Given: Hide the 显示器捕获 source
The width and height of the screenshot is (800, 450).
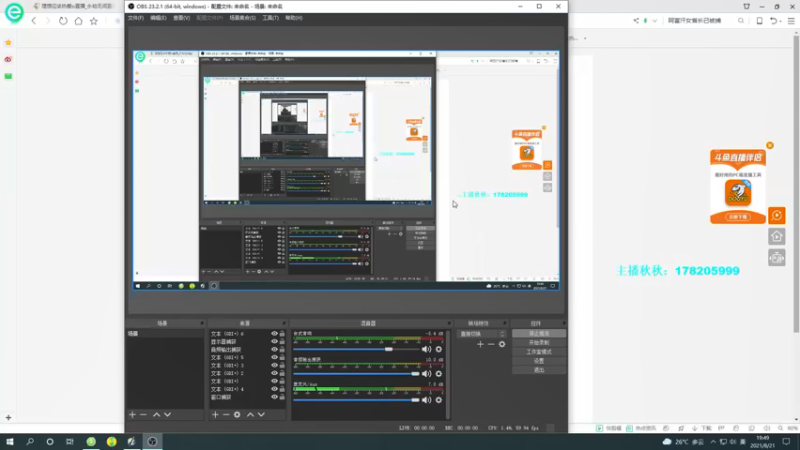Looking at the screenshot, I should [x=274, y=341].
